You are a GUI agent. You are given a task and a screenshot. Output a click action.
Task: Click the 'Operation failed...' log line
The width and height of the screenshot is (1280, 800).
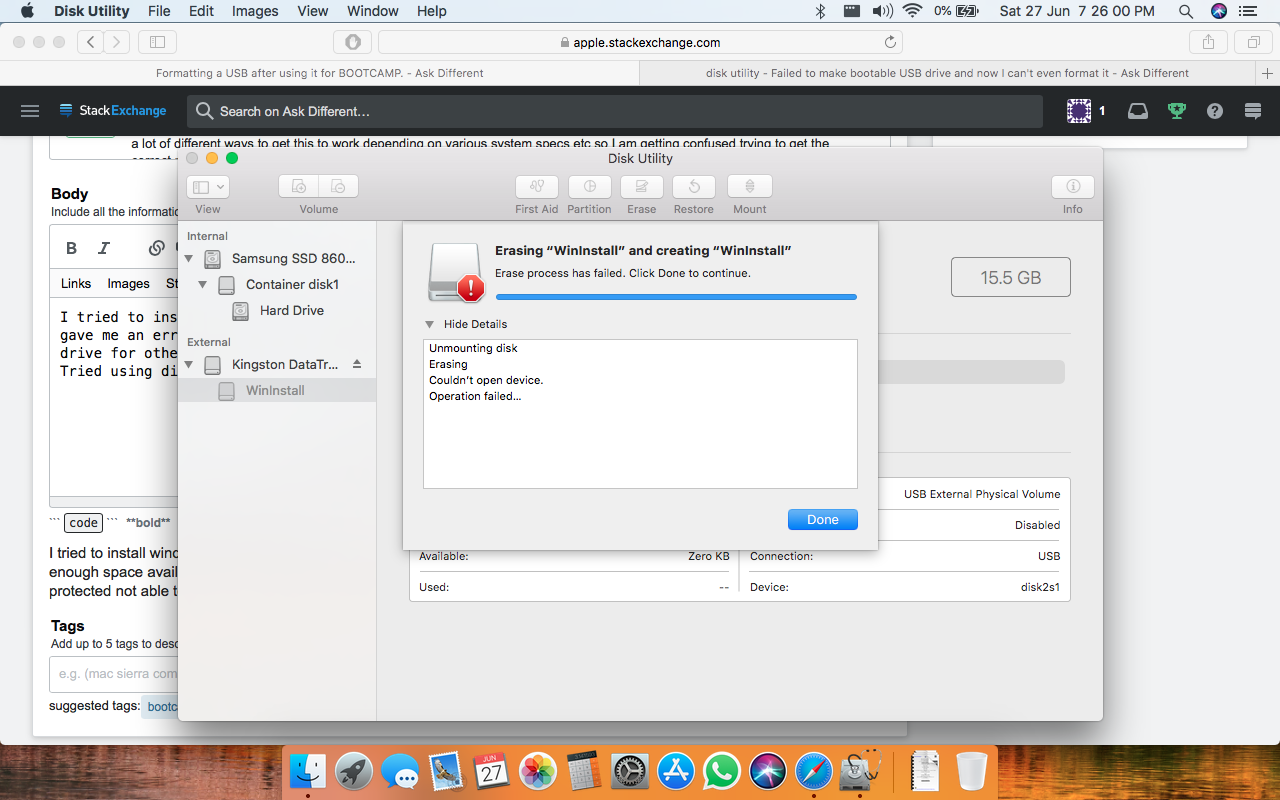pyautogui.click(x=475, y=396)
